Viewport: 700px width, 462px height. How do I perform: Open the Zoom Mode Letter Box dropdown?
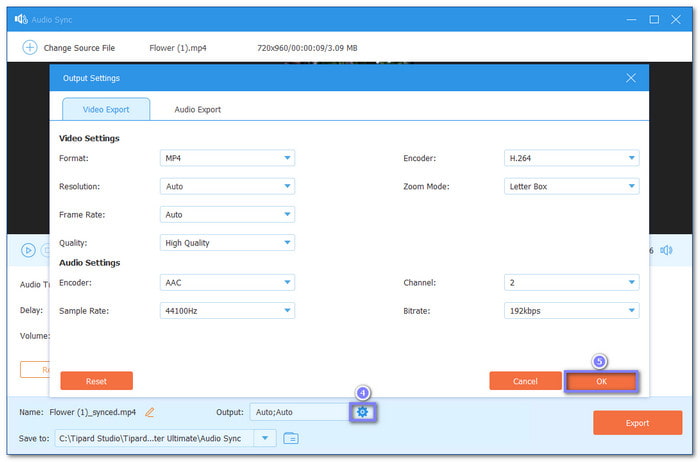[x=571, y=186]
